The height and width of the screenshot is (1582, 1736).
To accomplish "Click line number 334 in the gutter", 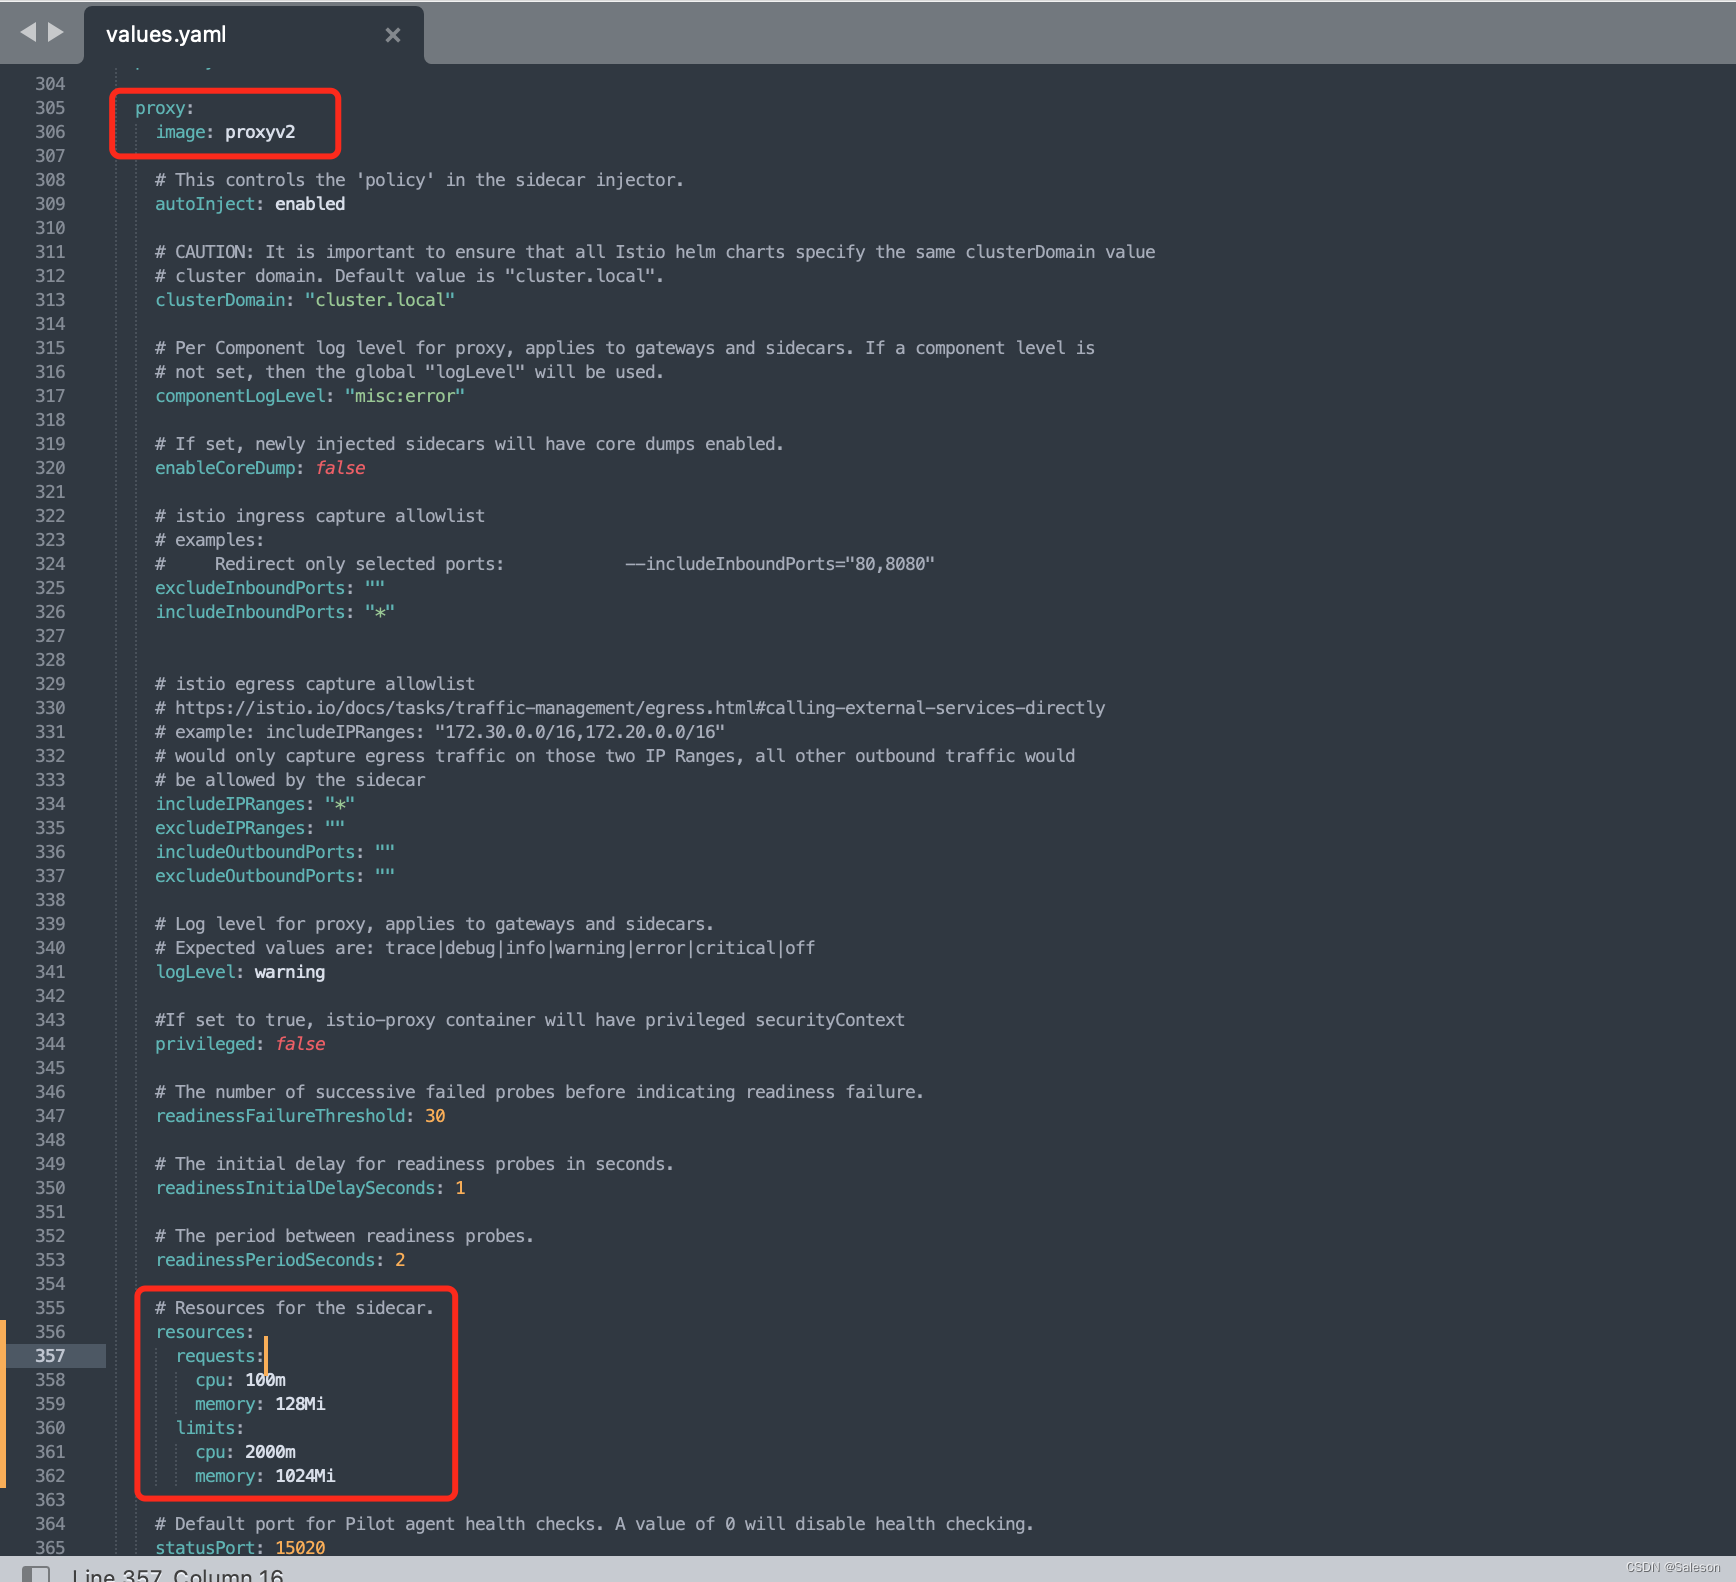I will click(x=50, y=804).
